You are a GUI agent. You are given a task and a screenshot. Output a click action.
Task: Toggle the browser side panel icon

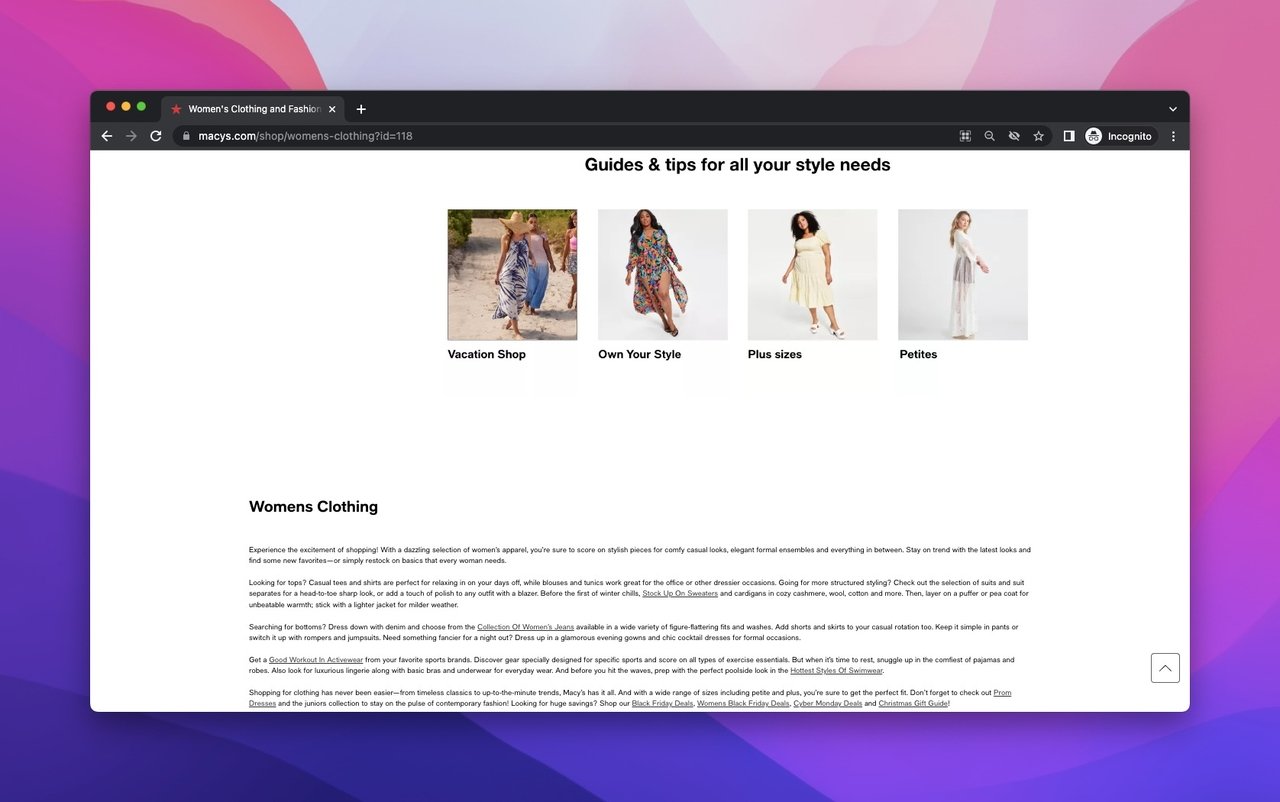pos(1068,136)
